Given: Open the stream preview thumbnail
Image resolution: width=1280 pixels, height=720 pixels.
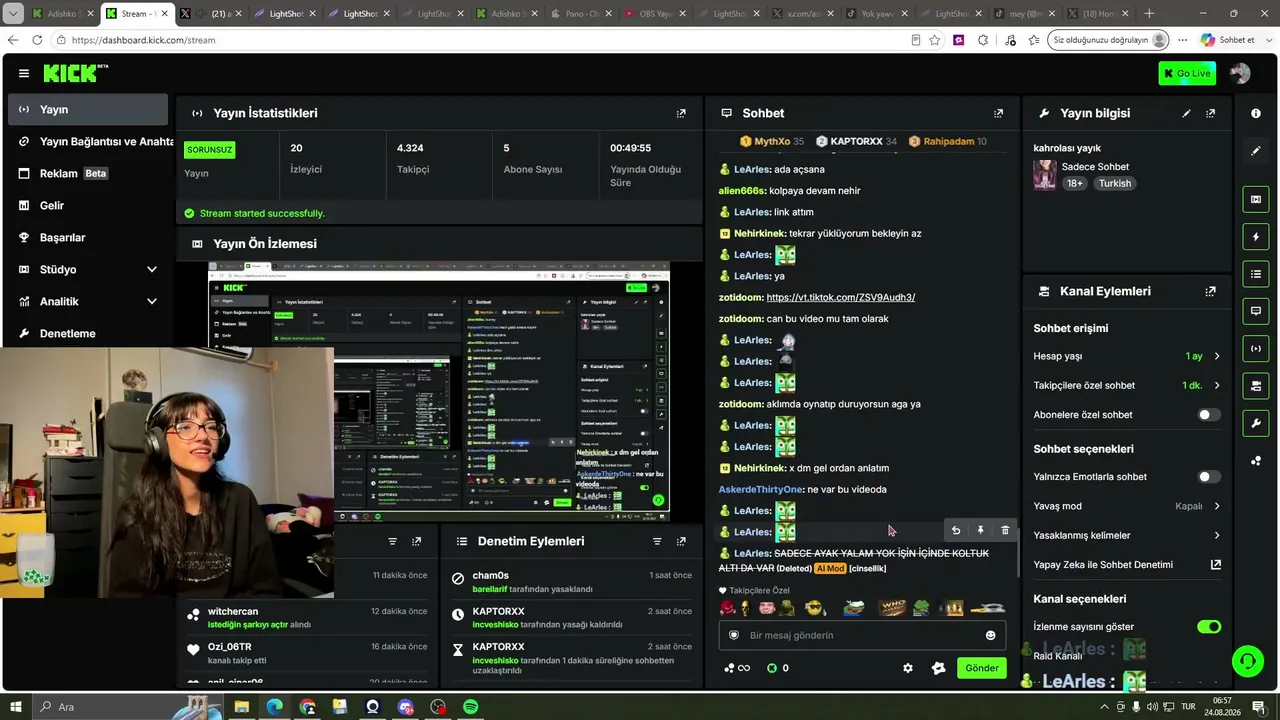Looking at the screenshot, I should tap(439, 392).
